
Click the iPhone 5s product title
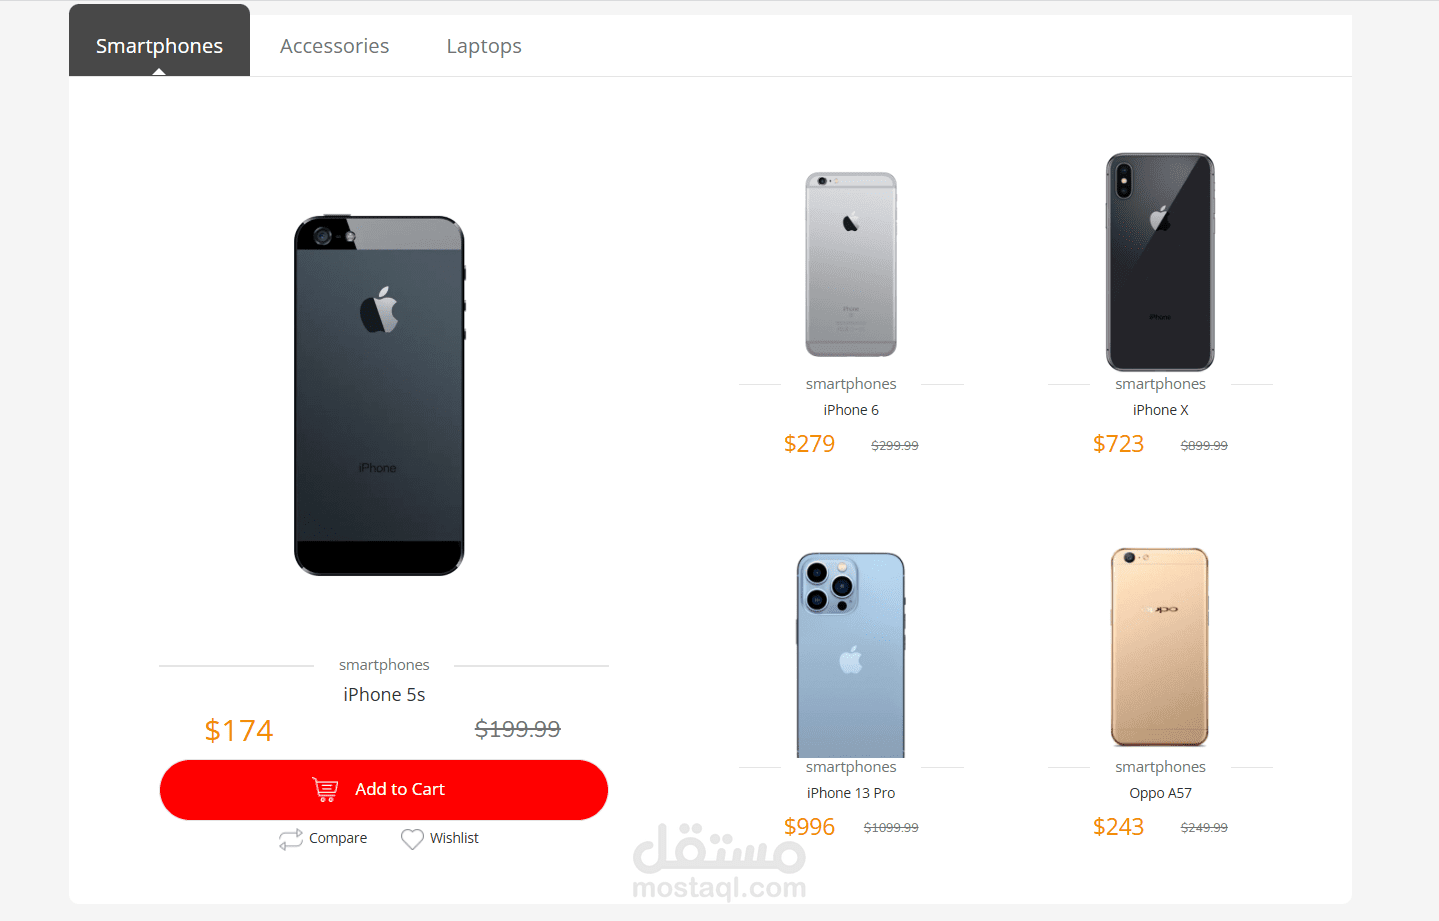pyautogui.click(x=384, y=695)
